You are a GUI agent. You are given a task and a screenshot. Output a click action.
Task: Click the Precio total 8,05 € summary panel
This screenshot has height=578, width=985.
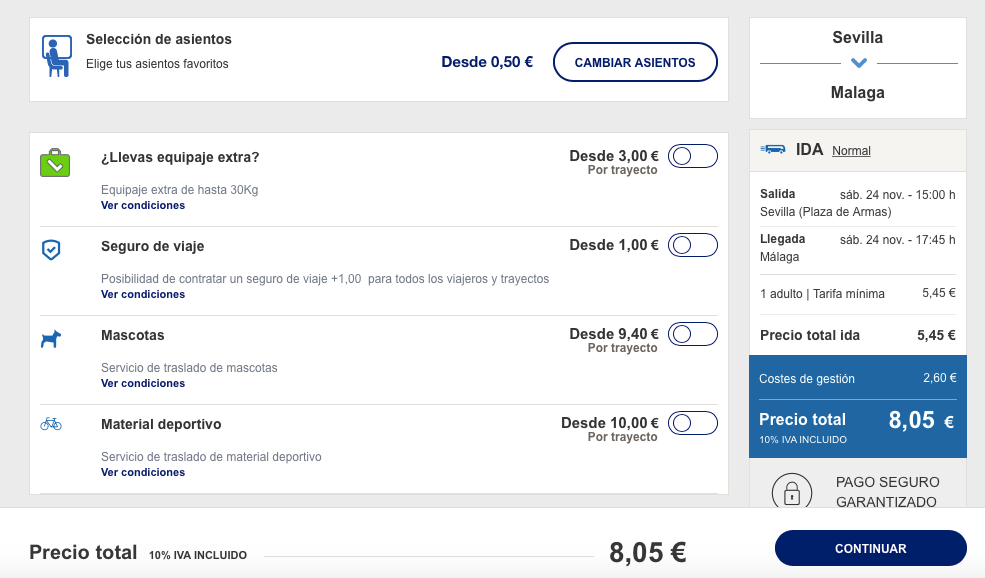857,428
